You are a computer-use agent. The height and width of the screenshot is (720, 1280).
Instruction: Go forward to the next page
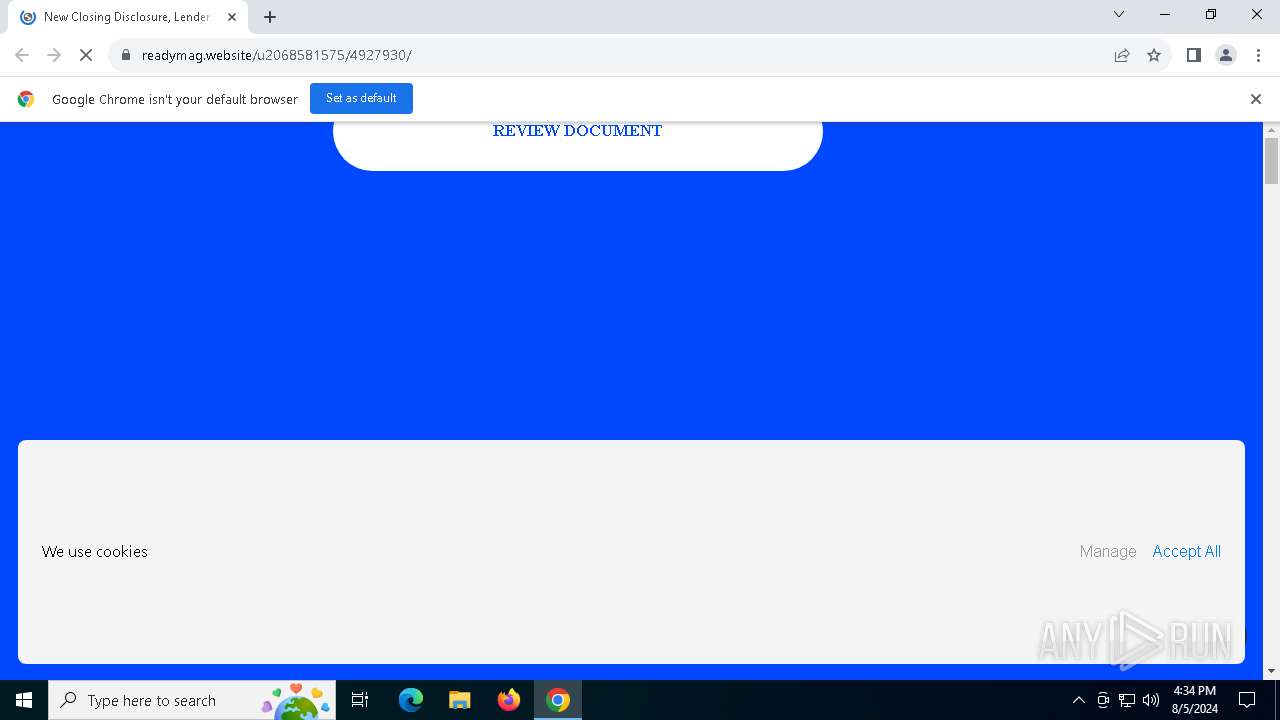pos(54,55)
